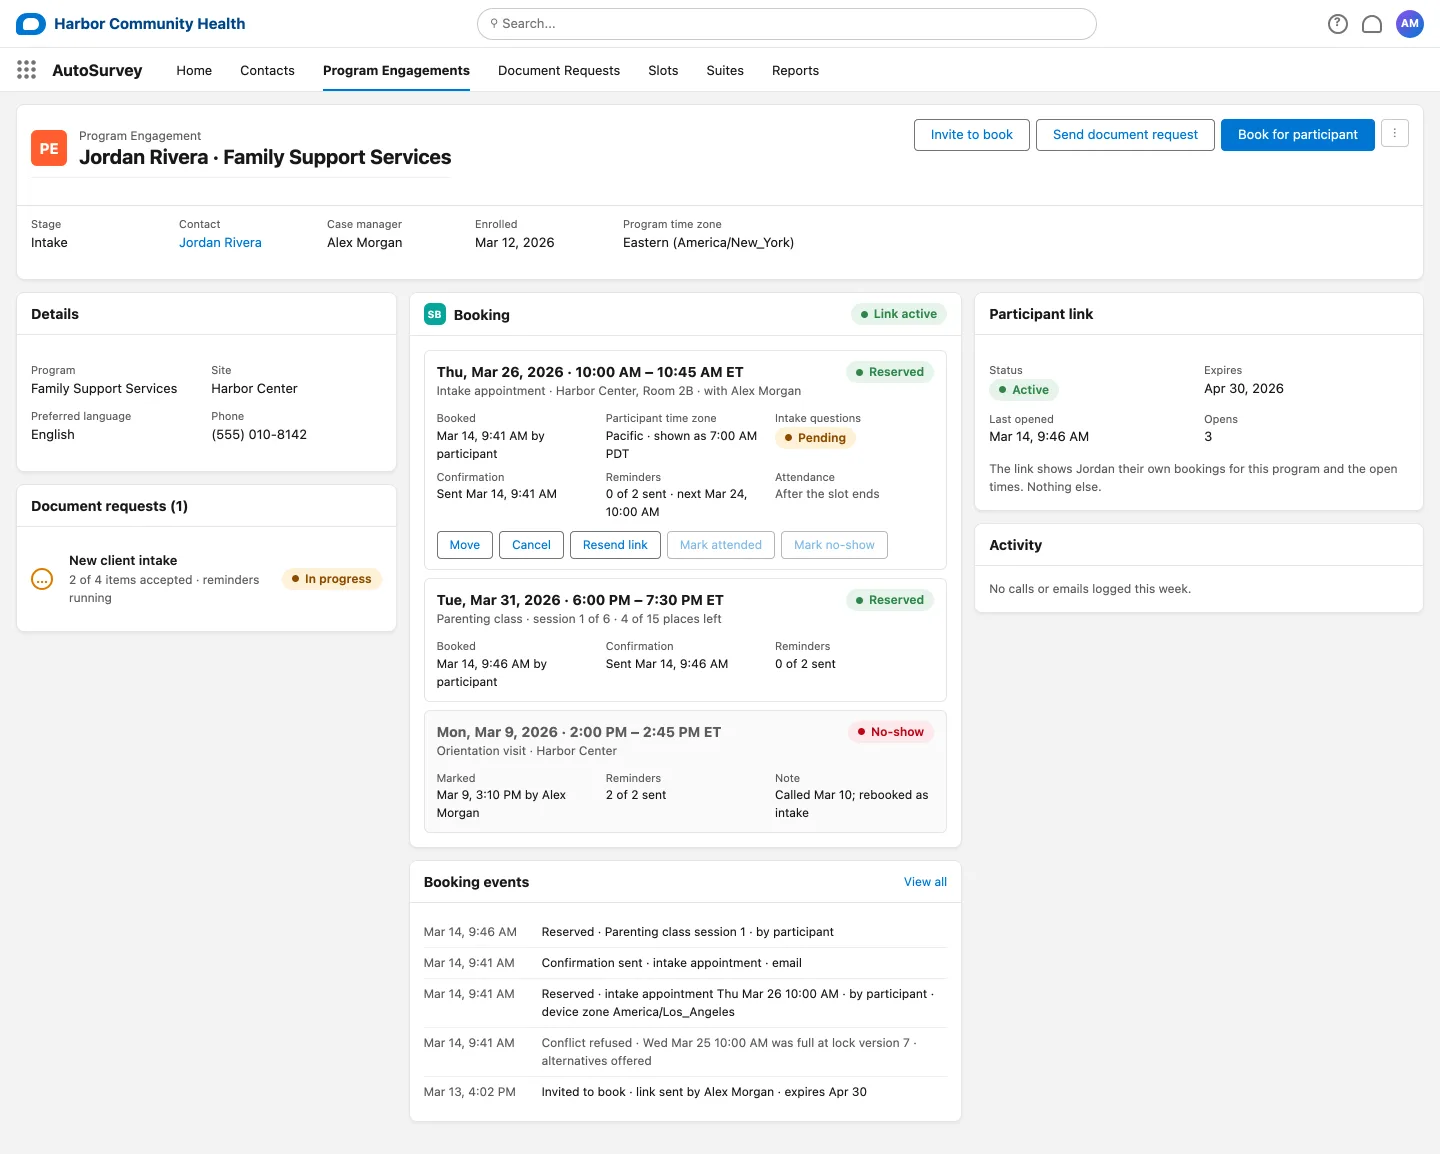Click the Alex Morgan case manager value
The image size is (1440, 1154).
click(365, 243)
